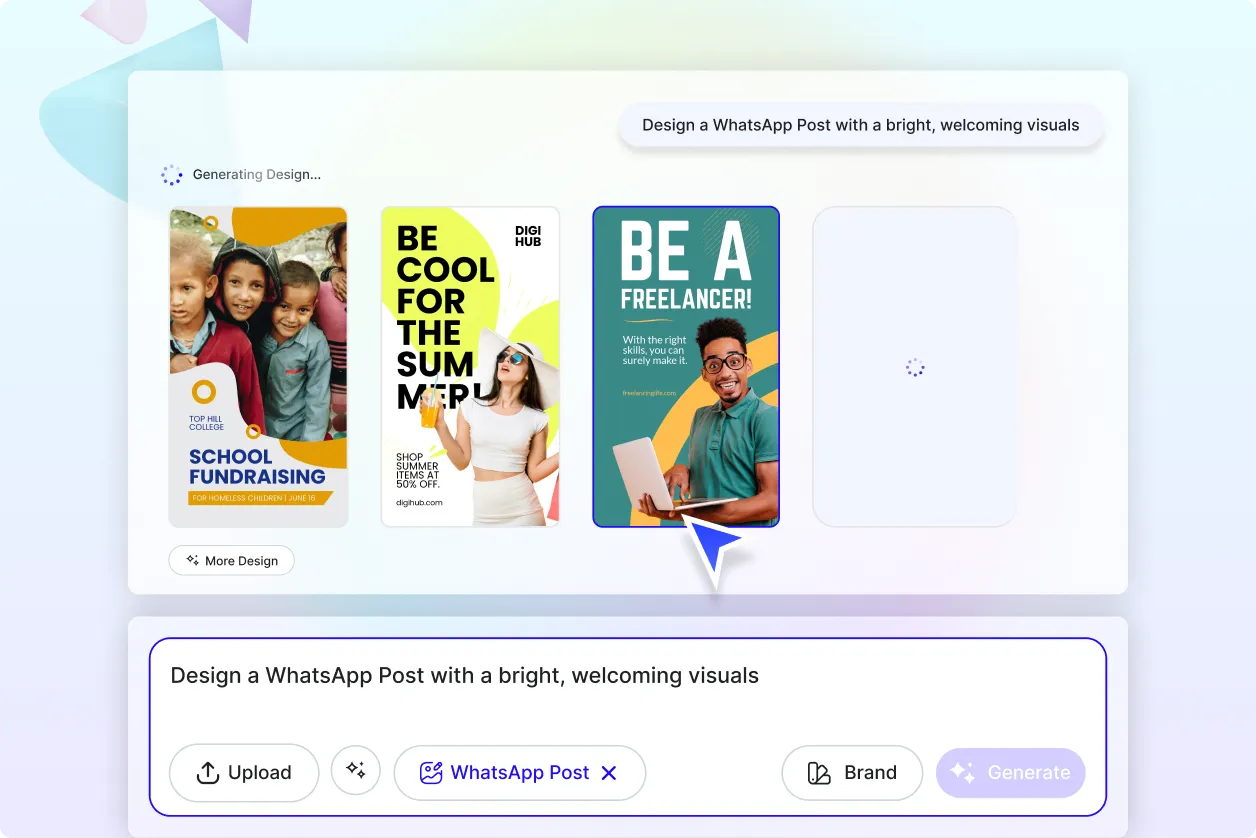Click the image icon in WhatsApp Post chip
The height and width of the screenshot is (838, 1256).
click(431, 773)
